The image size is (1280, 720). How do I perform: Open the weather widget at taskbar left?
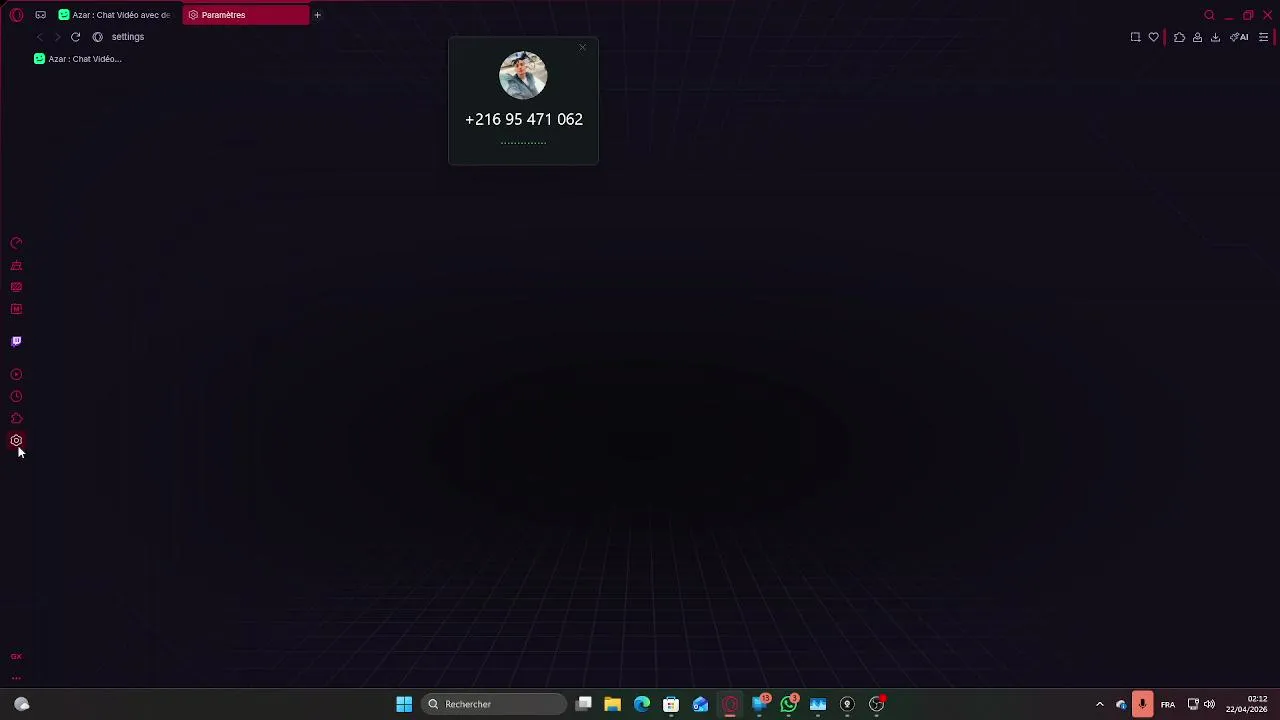pyautogui.click(x=22, y=704)
